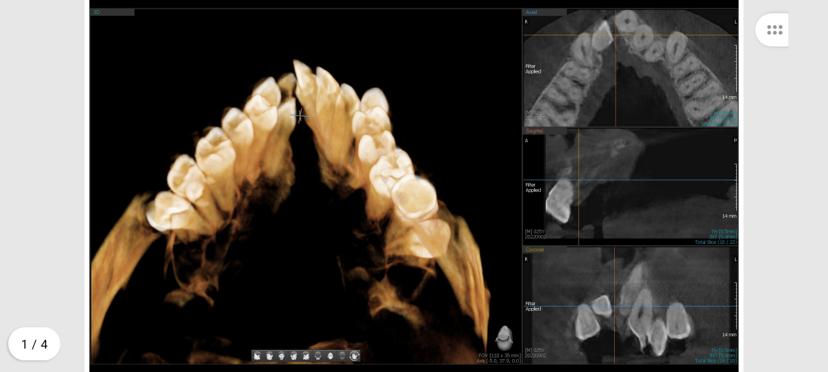The image size is (828, 372).
Task: Click 'Filter Applied' text in Sagittal view
Action: [533, 188]
